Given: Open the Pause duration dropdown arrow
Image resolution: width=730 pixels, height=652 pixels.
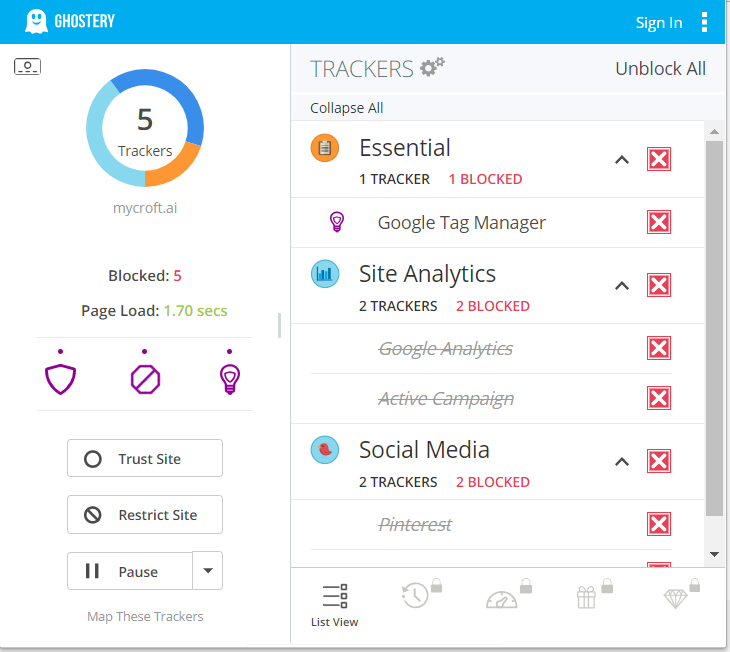Looking at the screenshot, I should (x=208, y=571).
